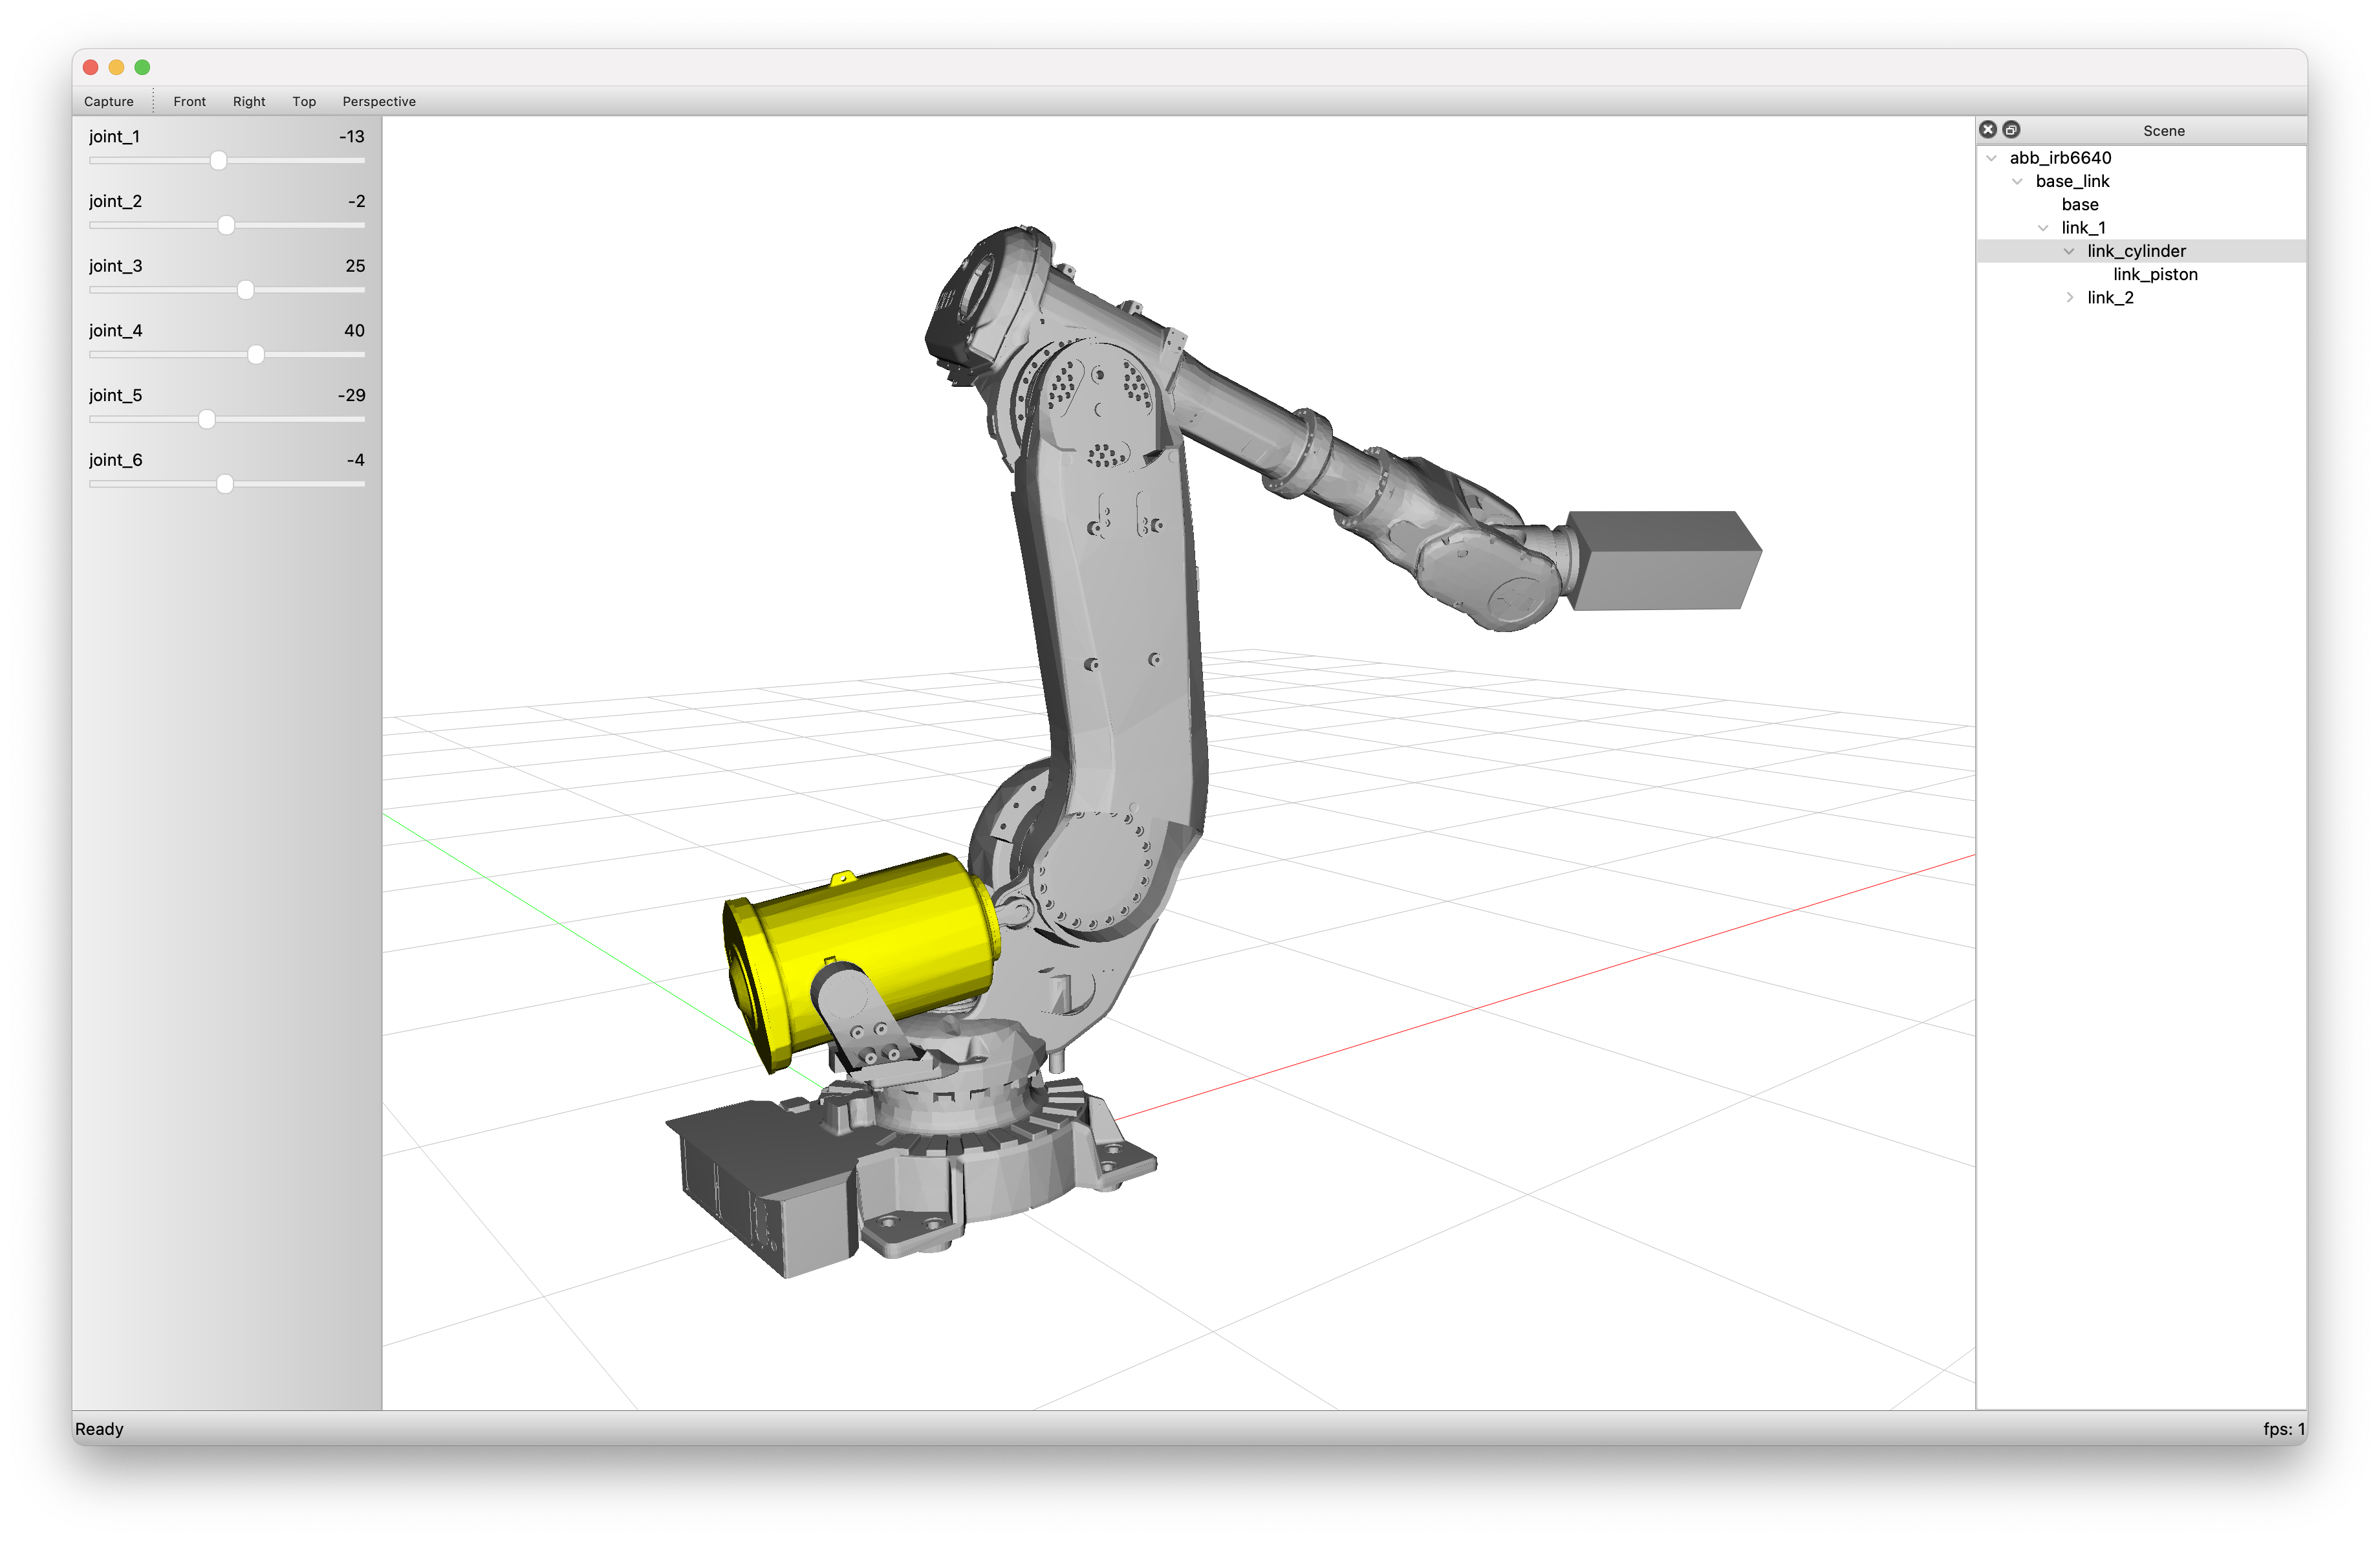Click the yellow highlighted cylinder in the viewport
The image size is (2380, 1541).
(880, 930)
